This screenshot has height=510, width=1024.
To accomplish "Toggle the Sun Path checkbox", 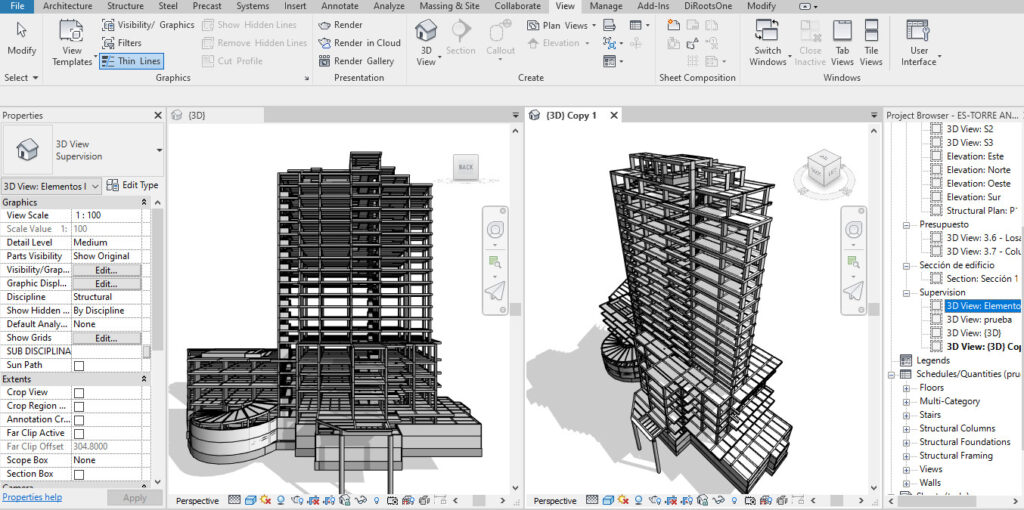I will [x=79, y=366].
